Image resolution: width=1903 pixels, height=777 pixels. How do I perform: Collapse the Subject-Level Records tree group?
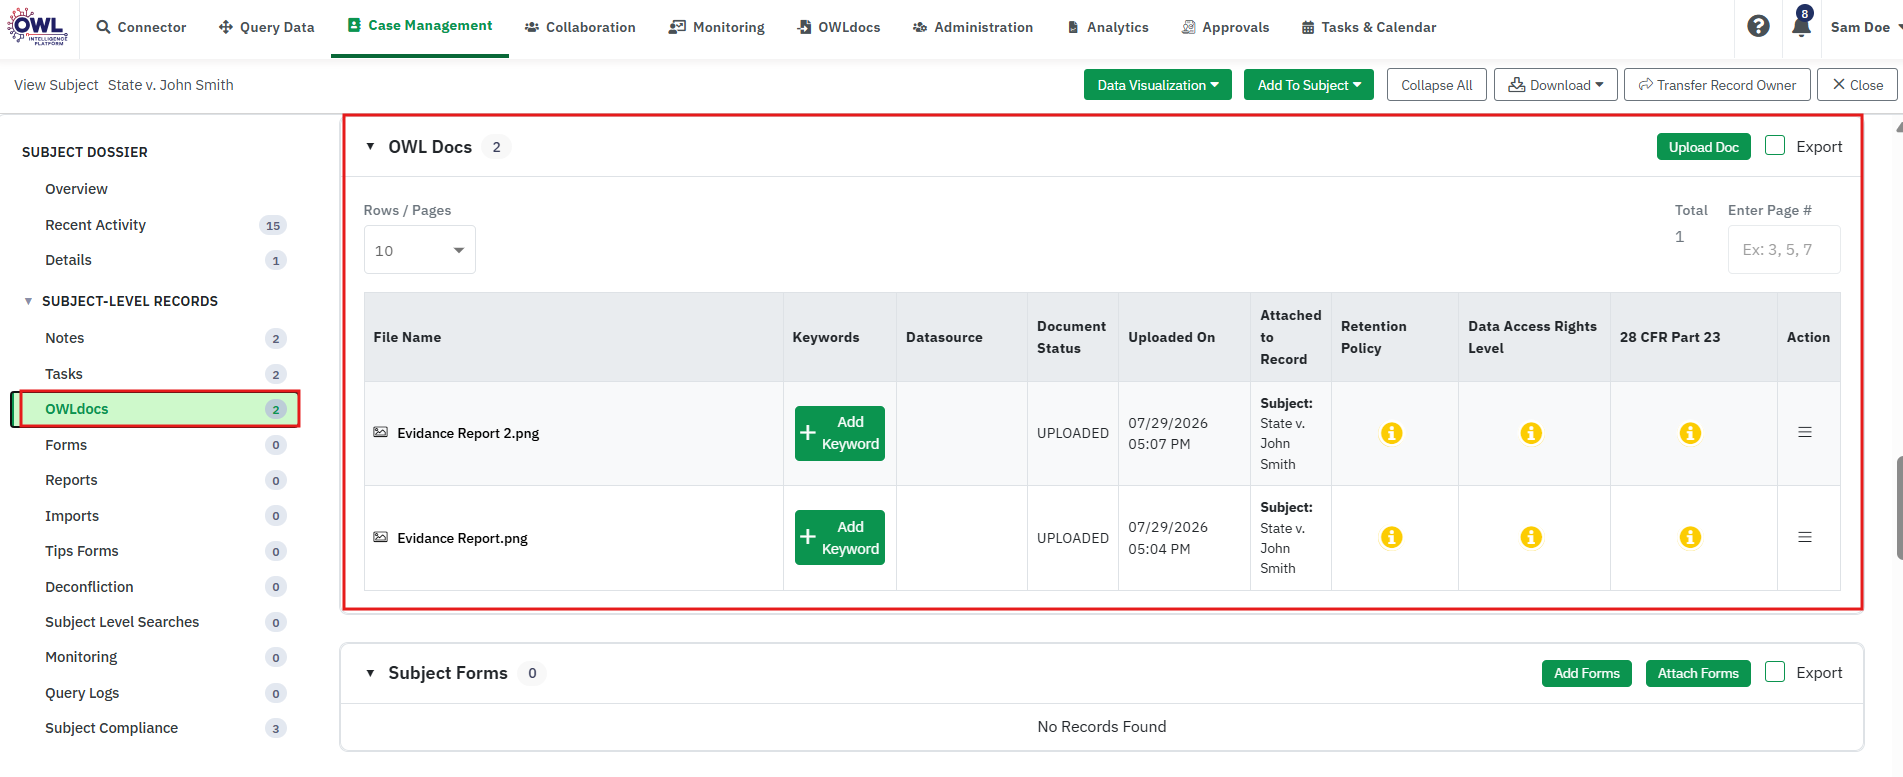[x=28, y=301]
